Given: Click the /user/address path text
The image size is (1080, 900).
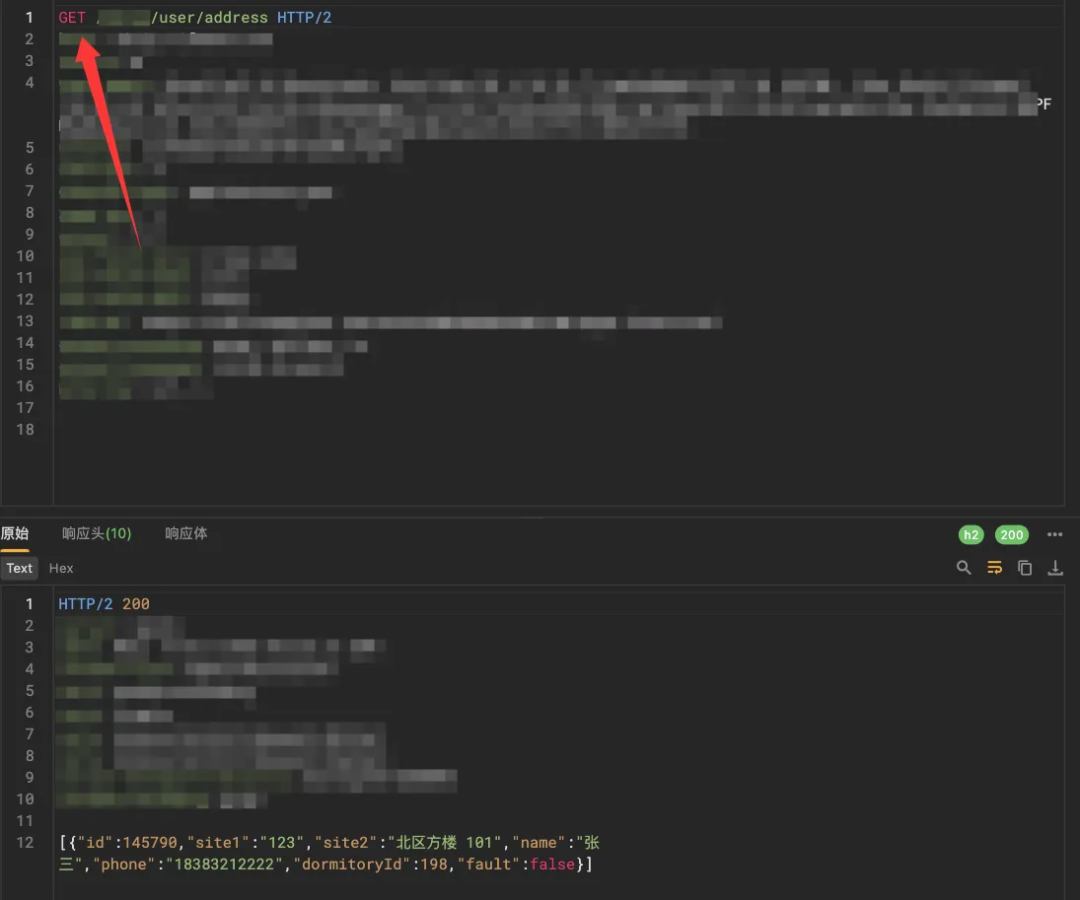Looking at the screenshot, I should tap(209, 18).
